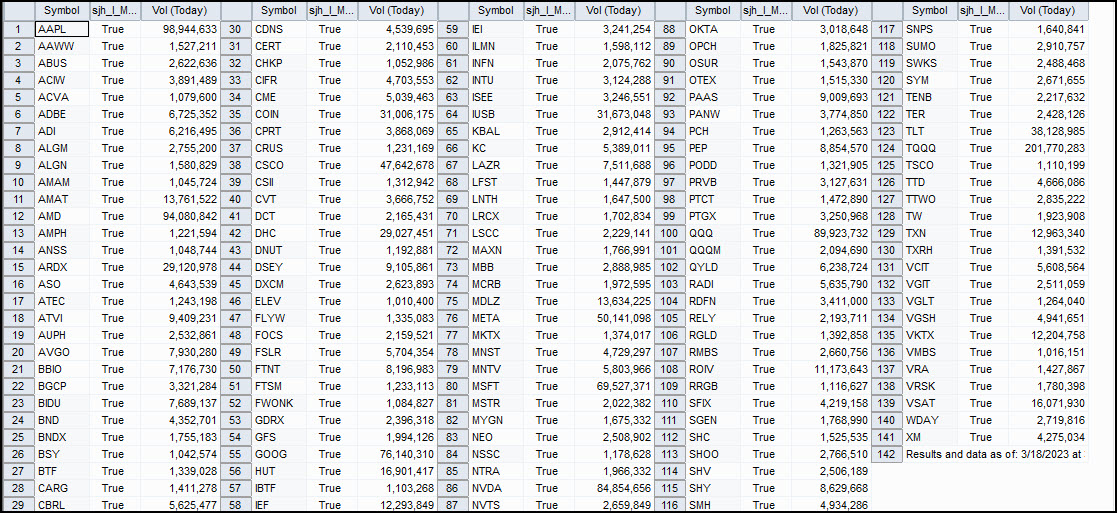Click the True cell in the IUSB row
Viewport: 1117px width, 513px height.
[549, 114]
